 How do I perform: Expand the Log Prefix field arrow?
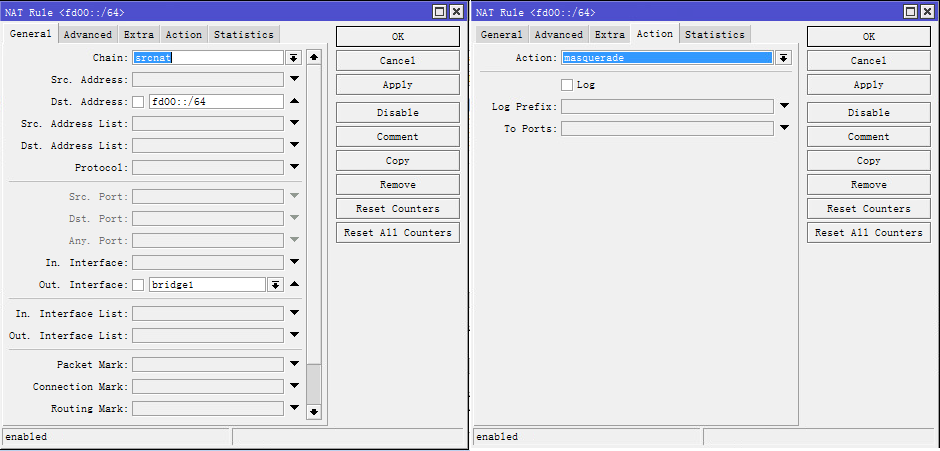point(784,106)
